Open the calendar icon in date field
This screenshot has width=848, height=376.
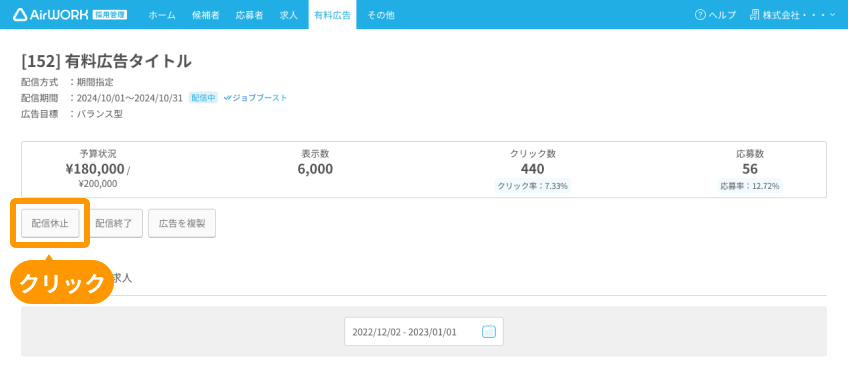pos(488,332)
